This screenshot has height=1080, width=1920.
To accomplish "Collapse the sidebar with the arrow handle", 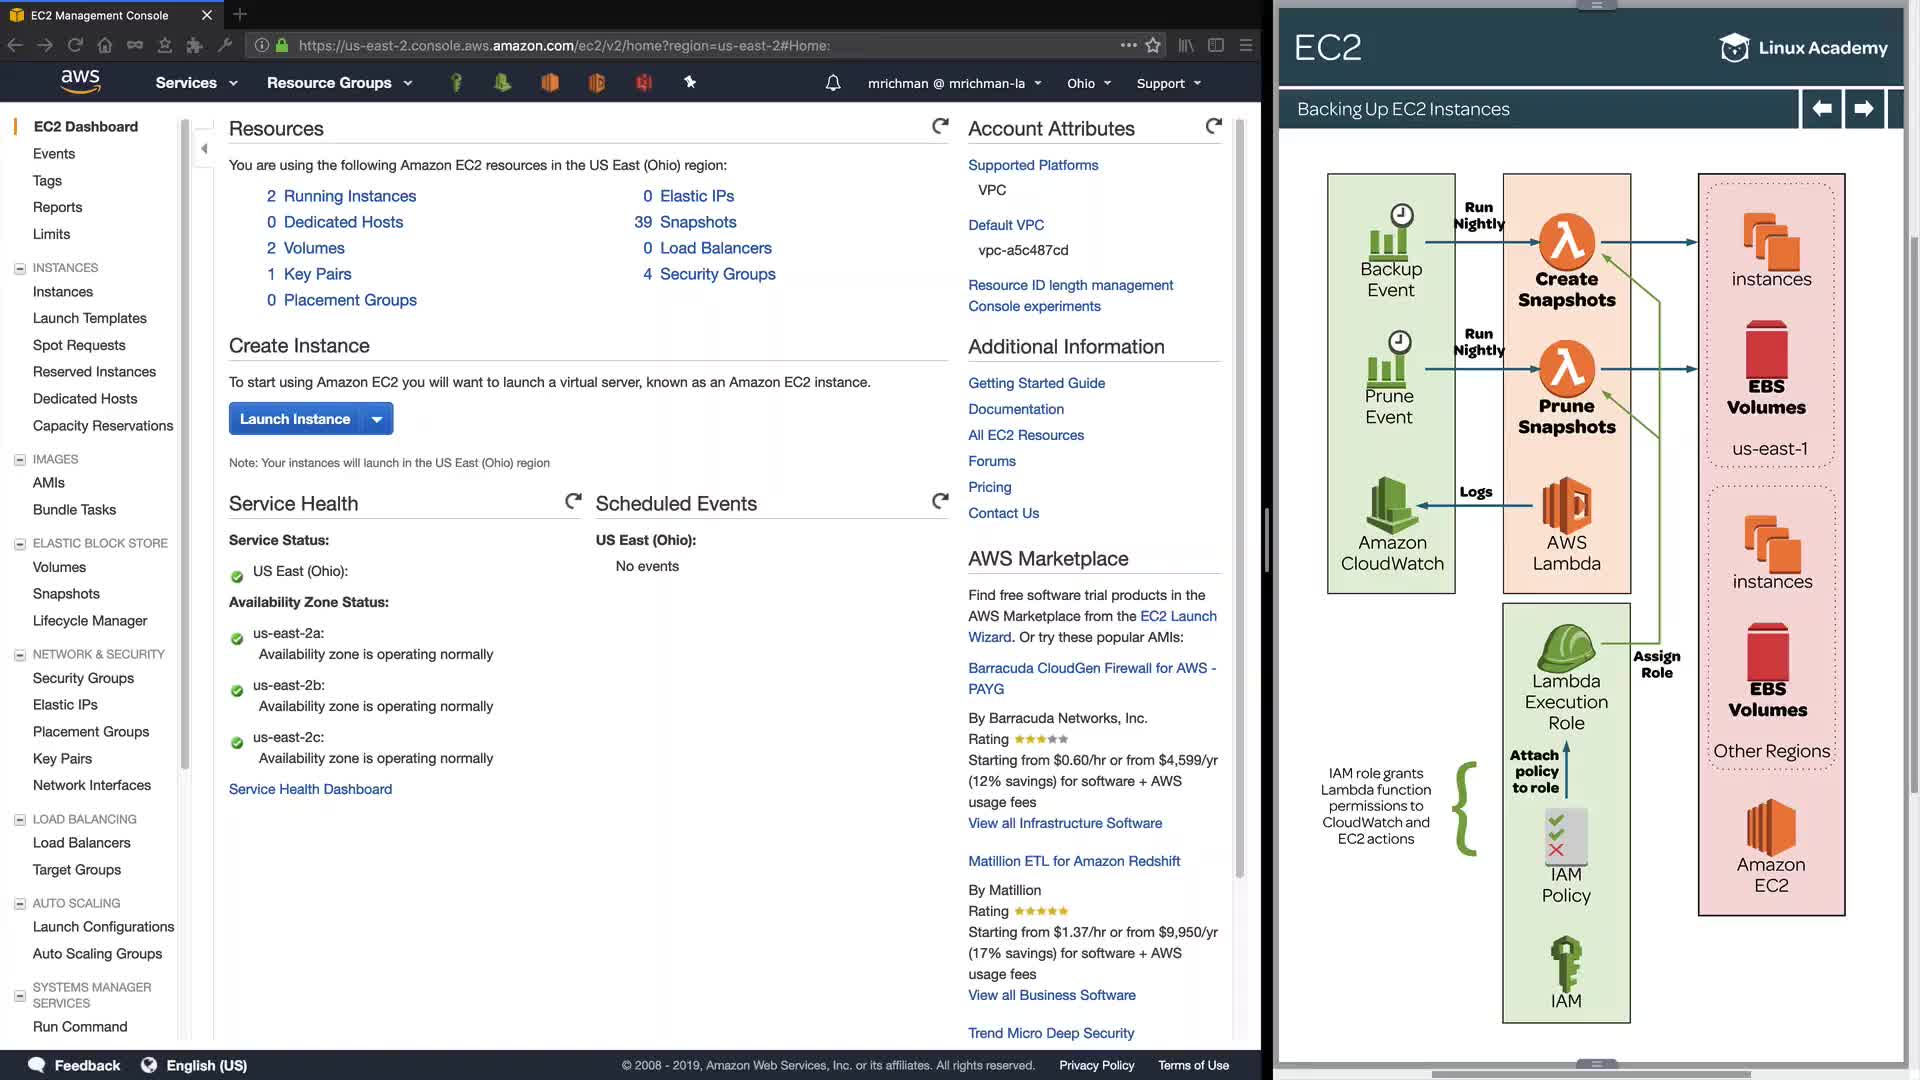I will tap(204, 149).
